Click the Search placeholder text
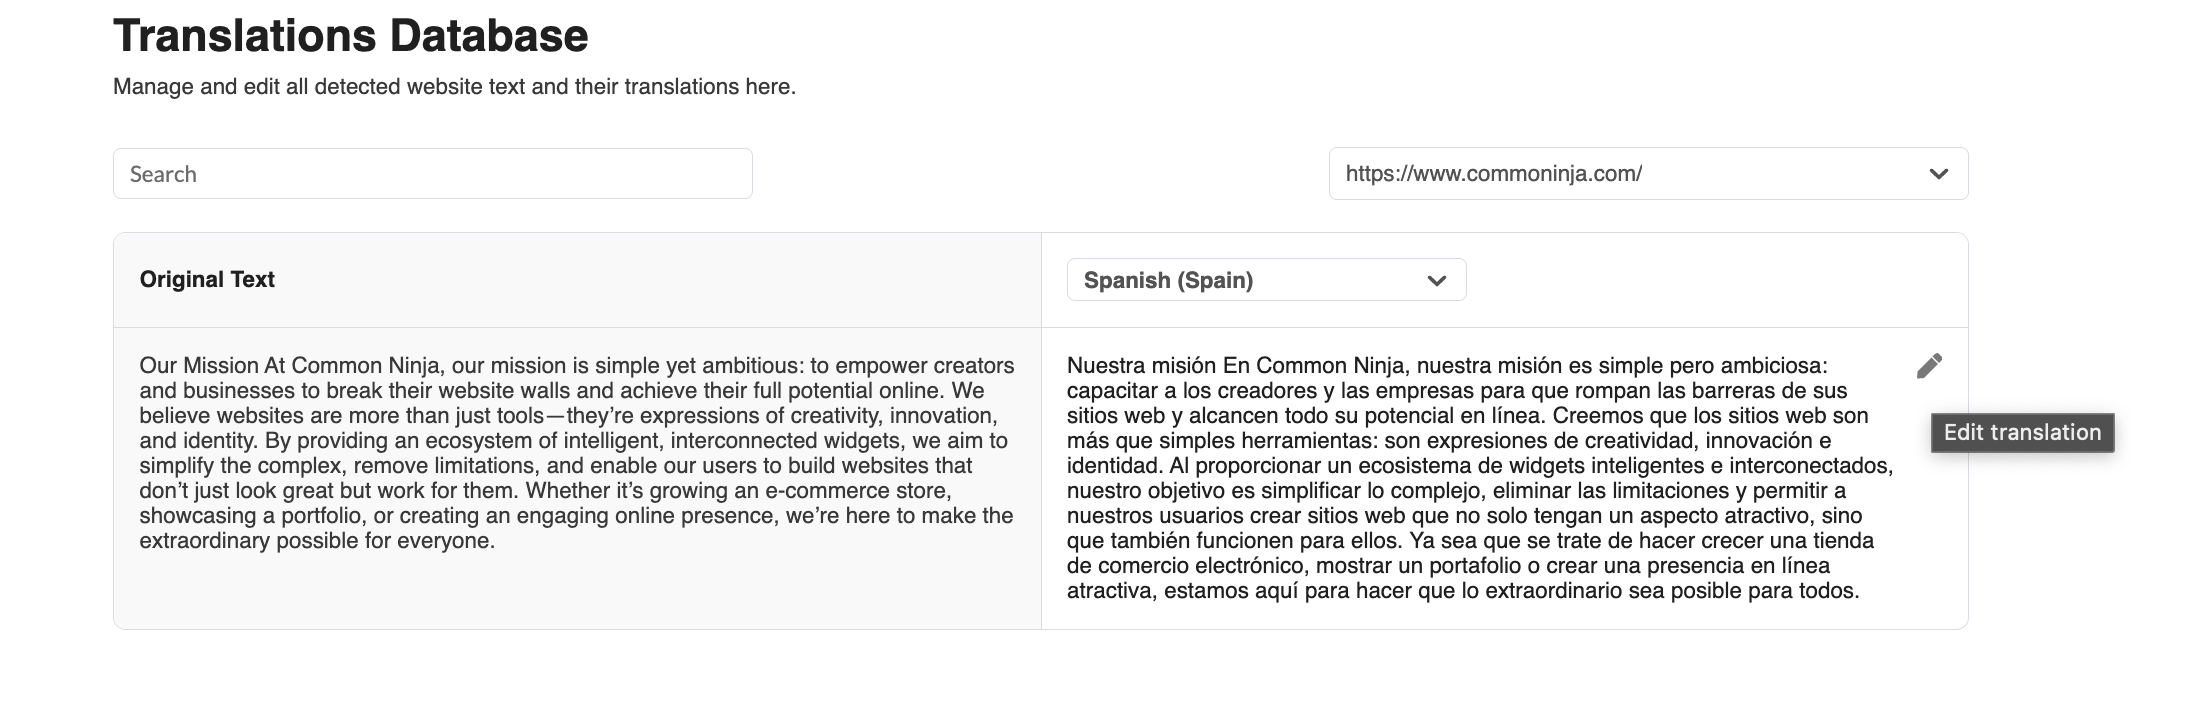 click(x=163, y=175)
